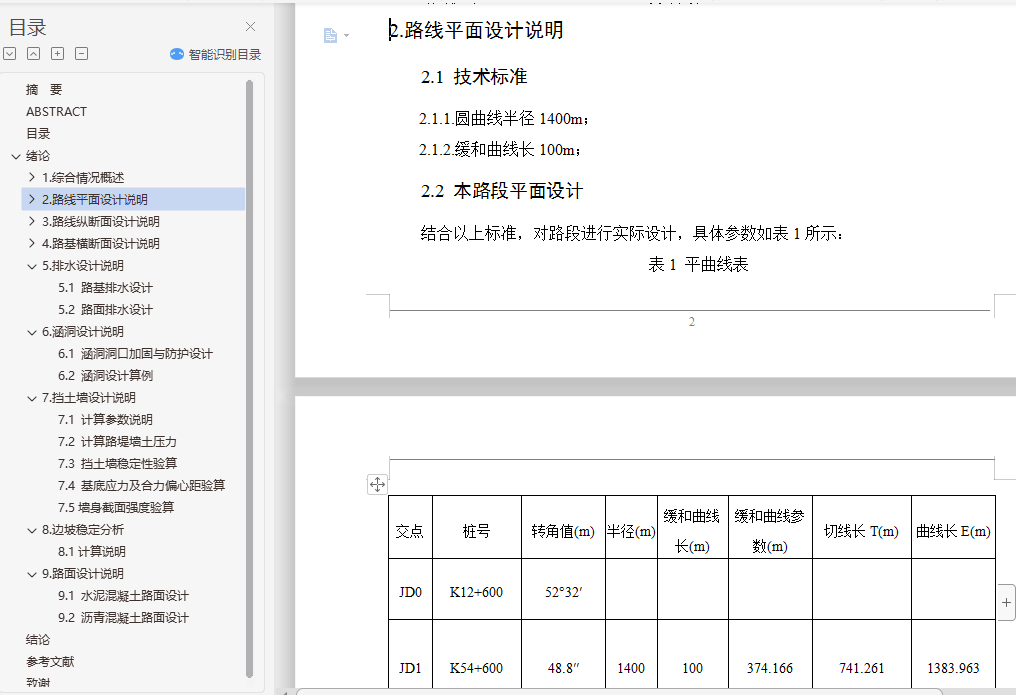Click the 智能识别目录 cloud icon
The height and width of the screenshot is (695, 1016).
coord(177,54)
